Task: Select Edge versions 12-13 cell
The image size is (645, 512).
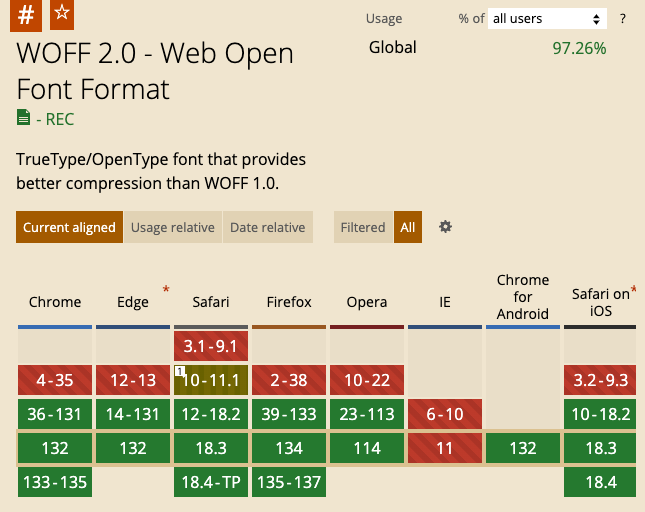Action: coord(133,380)
